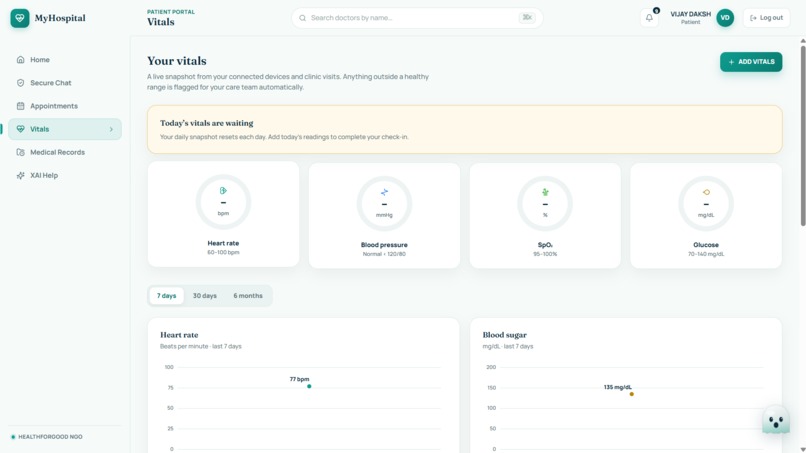Click the MyHospital heart logo icon

[20, 18]
